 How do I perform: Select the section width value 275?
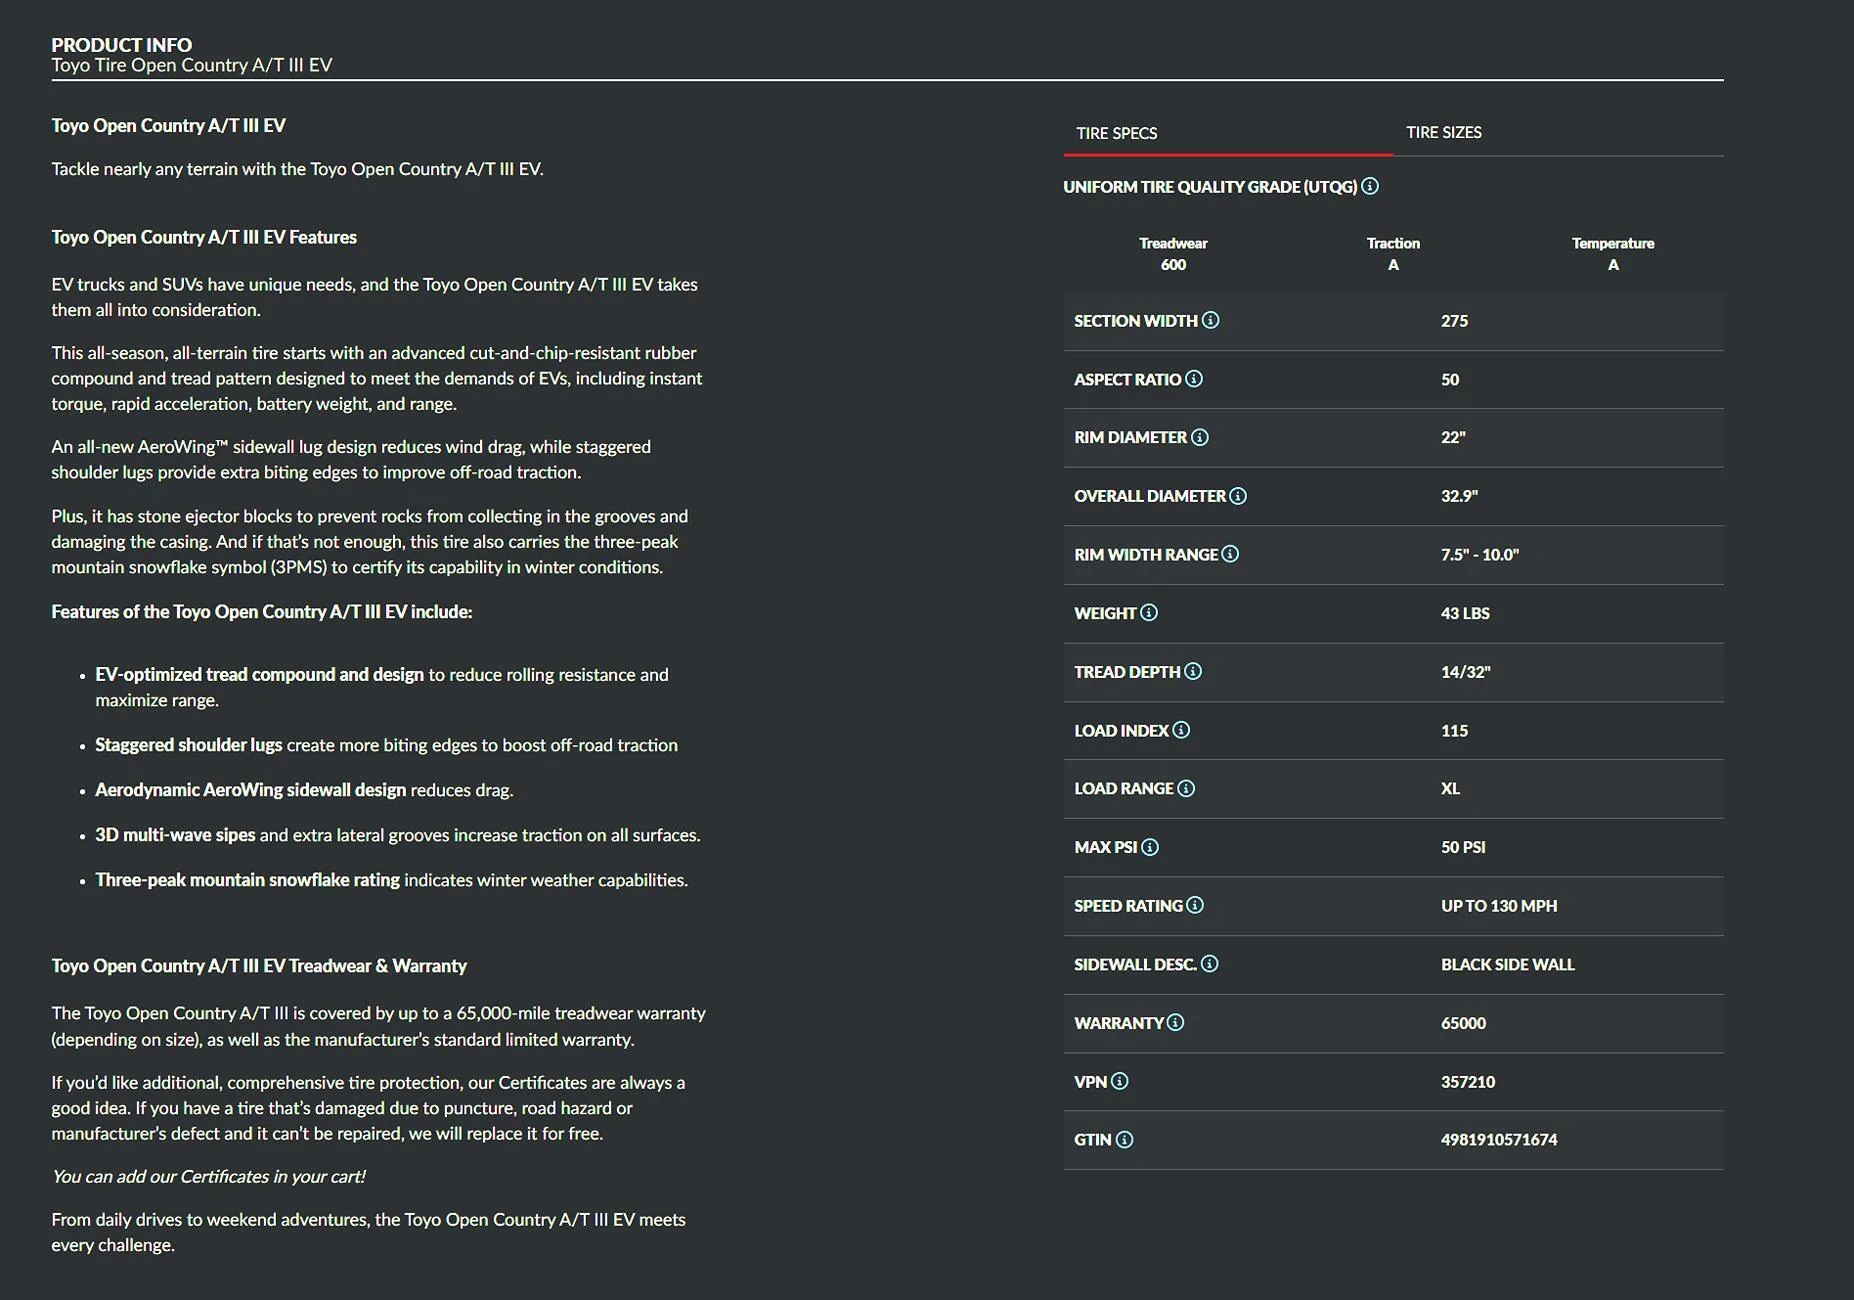(x=1454, y=321)
